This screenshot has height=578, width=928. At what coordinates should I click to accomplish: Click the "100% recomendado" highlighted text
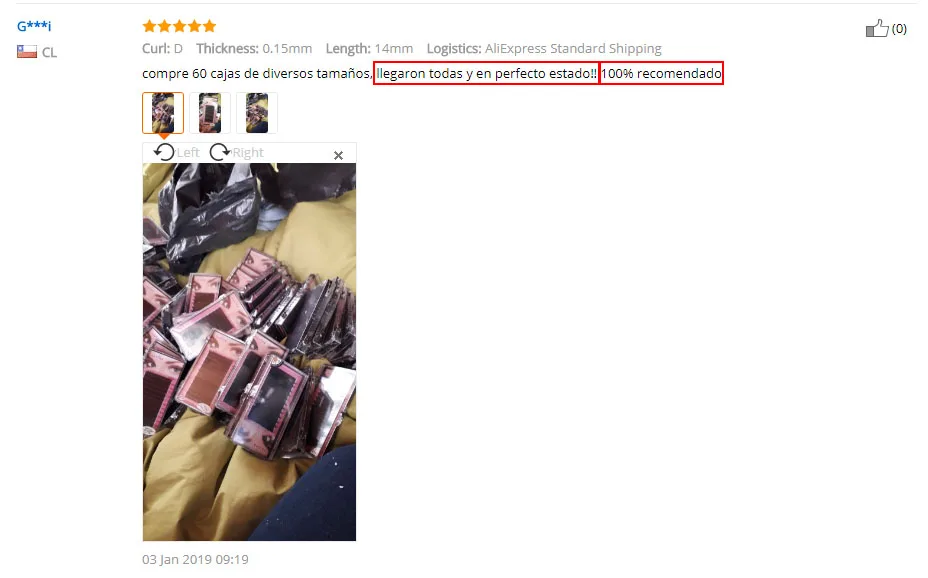click(x=661, y=73)
